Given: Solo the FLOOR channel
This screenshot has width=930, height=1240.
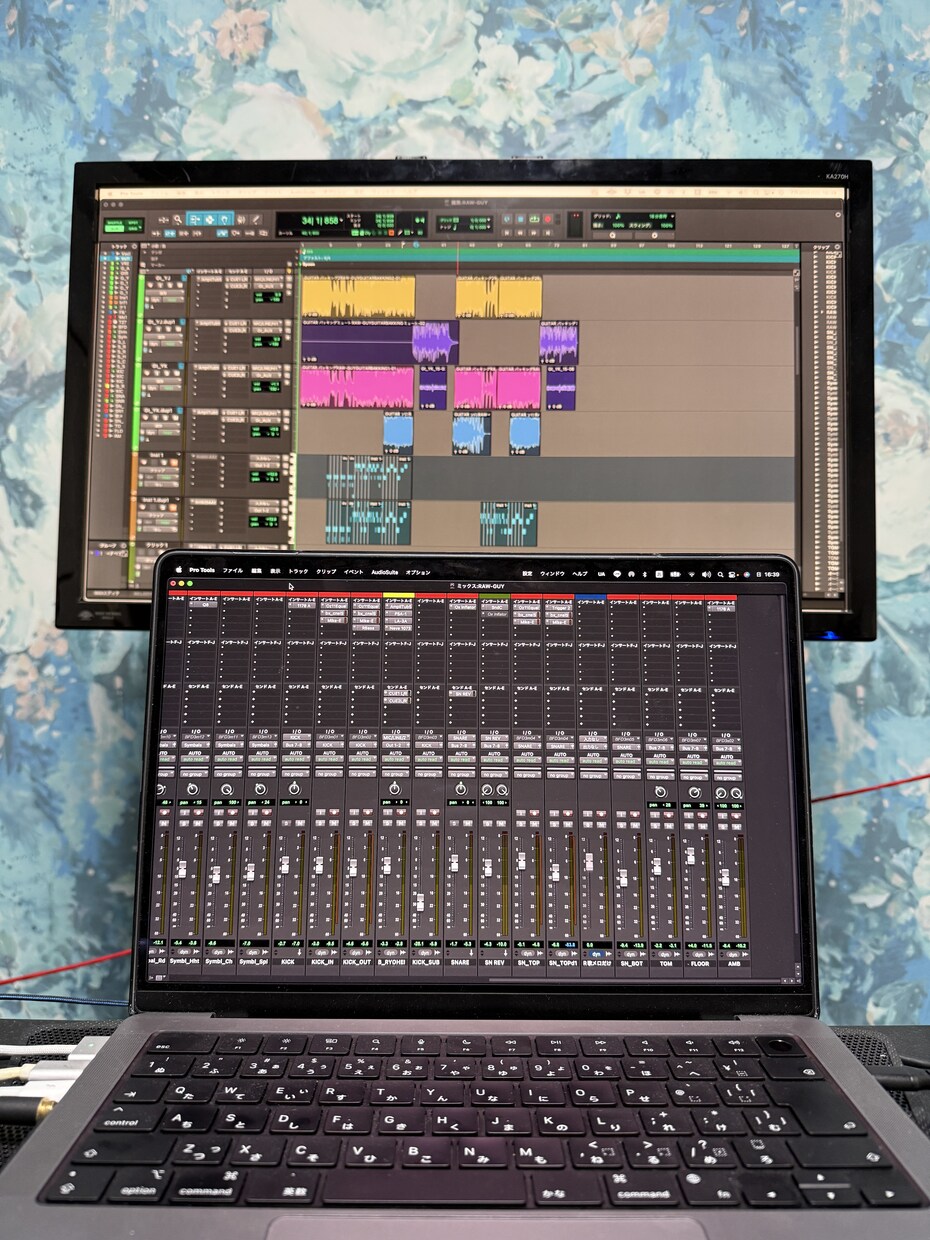Looking at the screenshot, I should 690,826.
